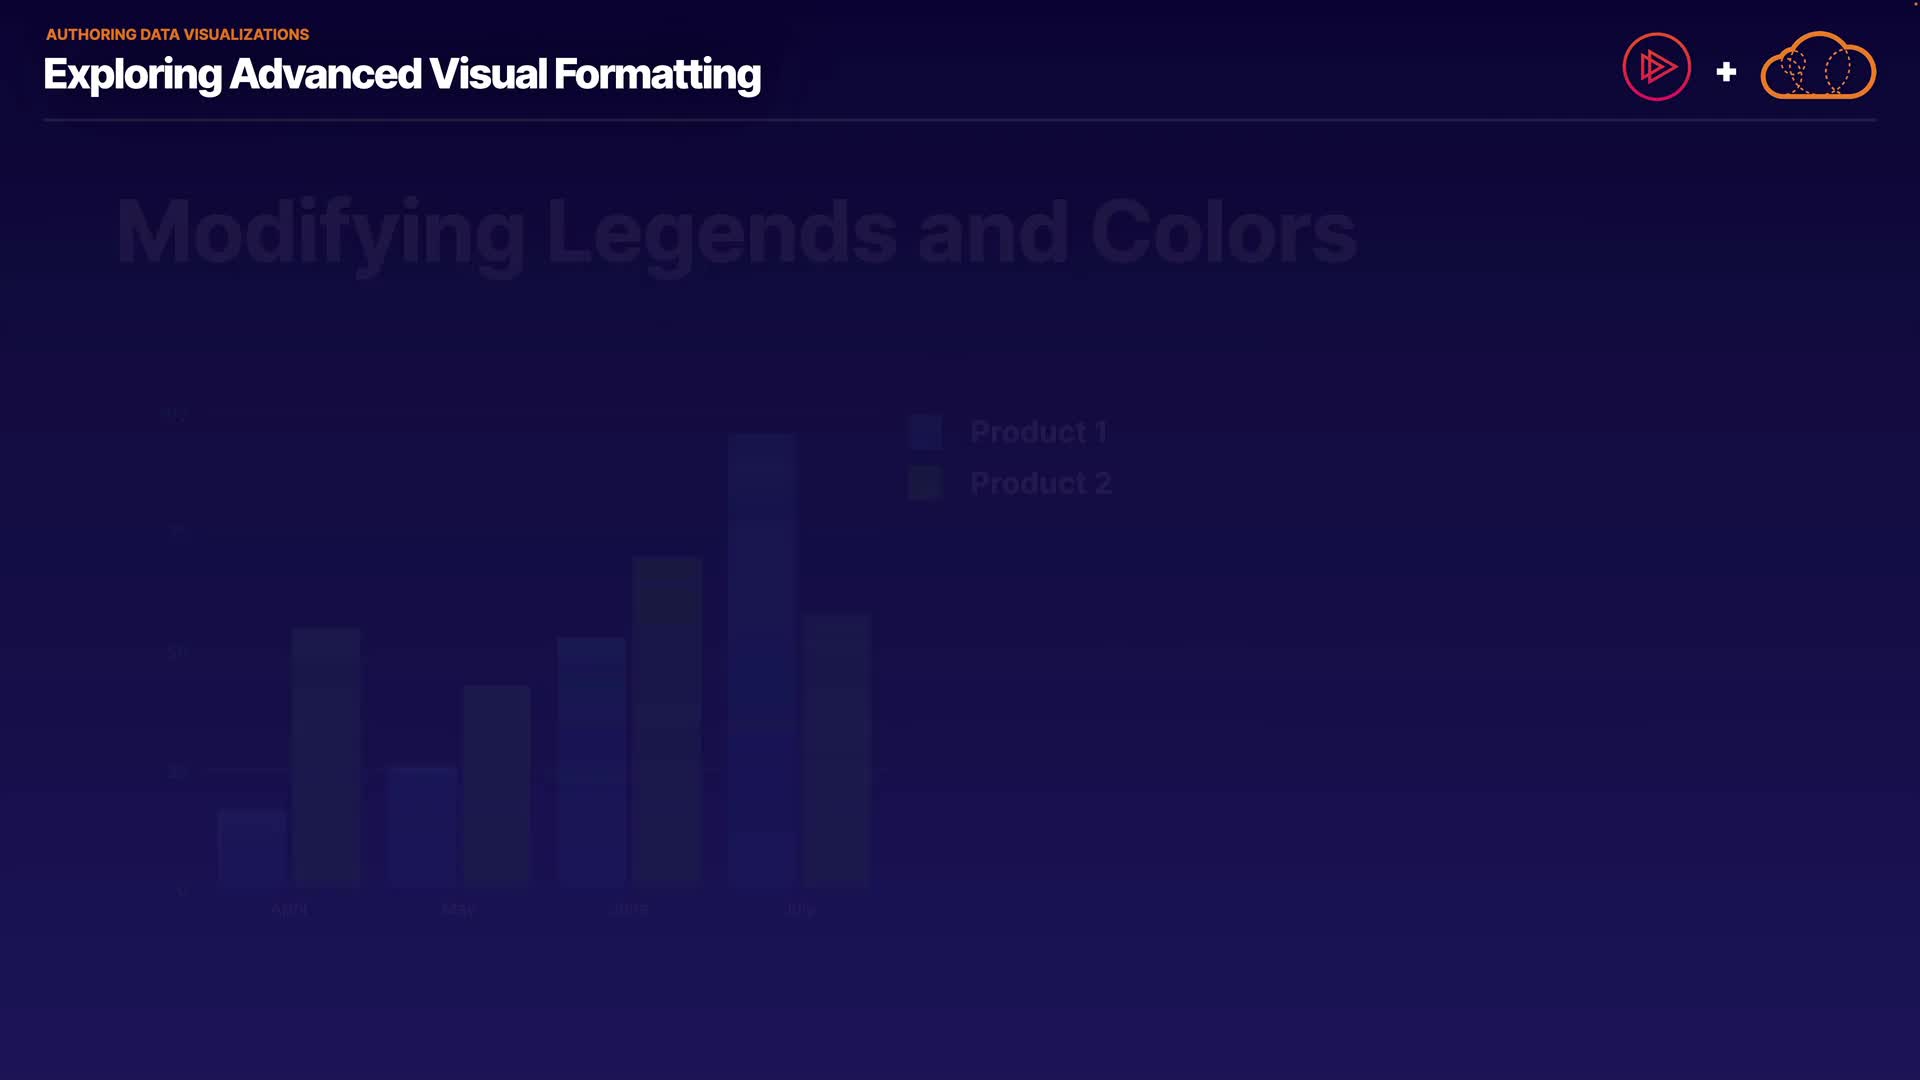
Task: Select the Product 2 legend label
Action: [1040, 483]
